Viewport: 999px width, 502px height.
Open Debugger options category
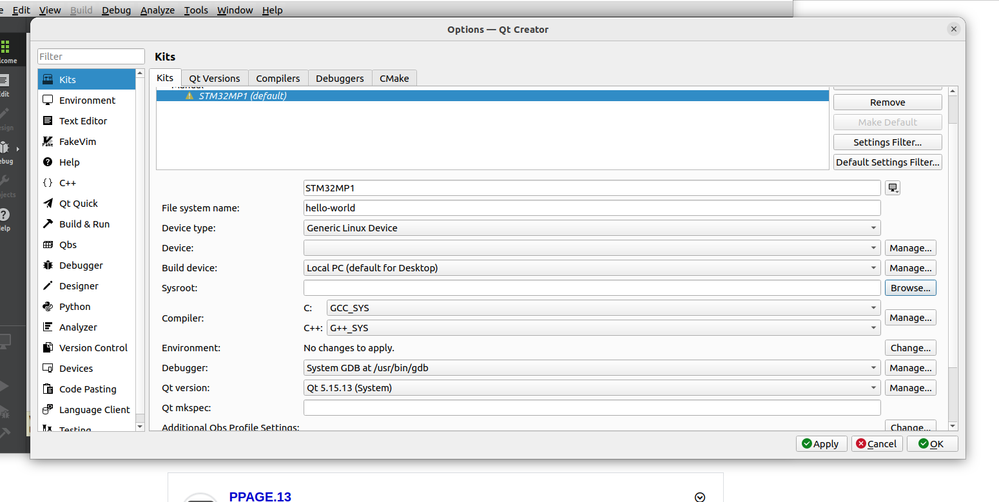click(x=87, y=265)
